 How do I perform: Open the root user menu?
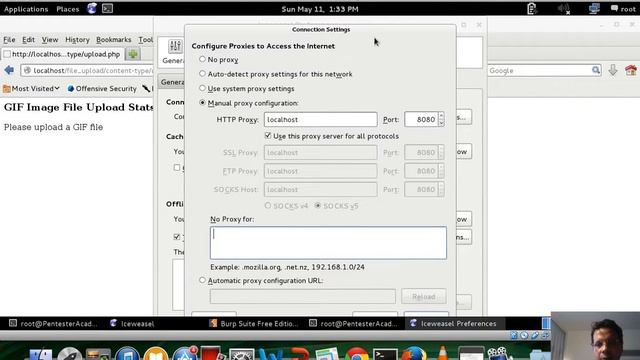(x=623, y=9)
